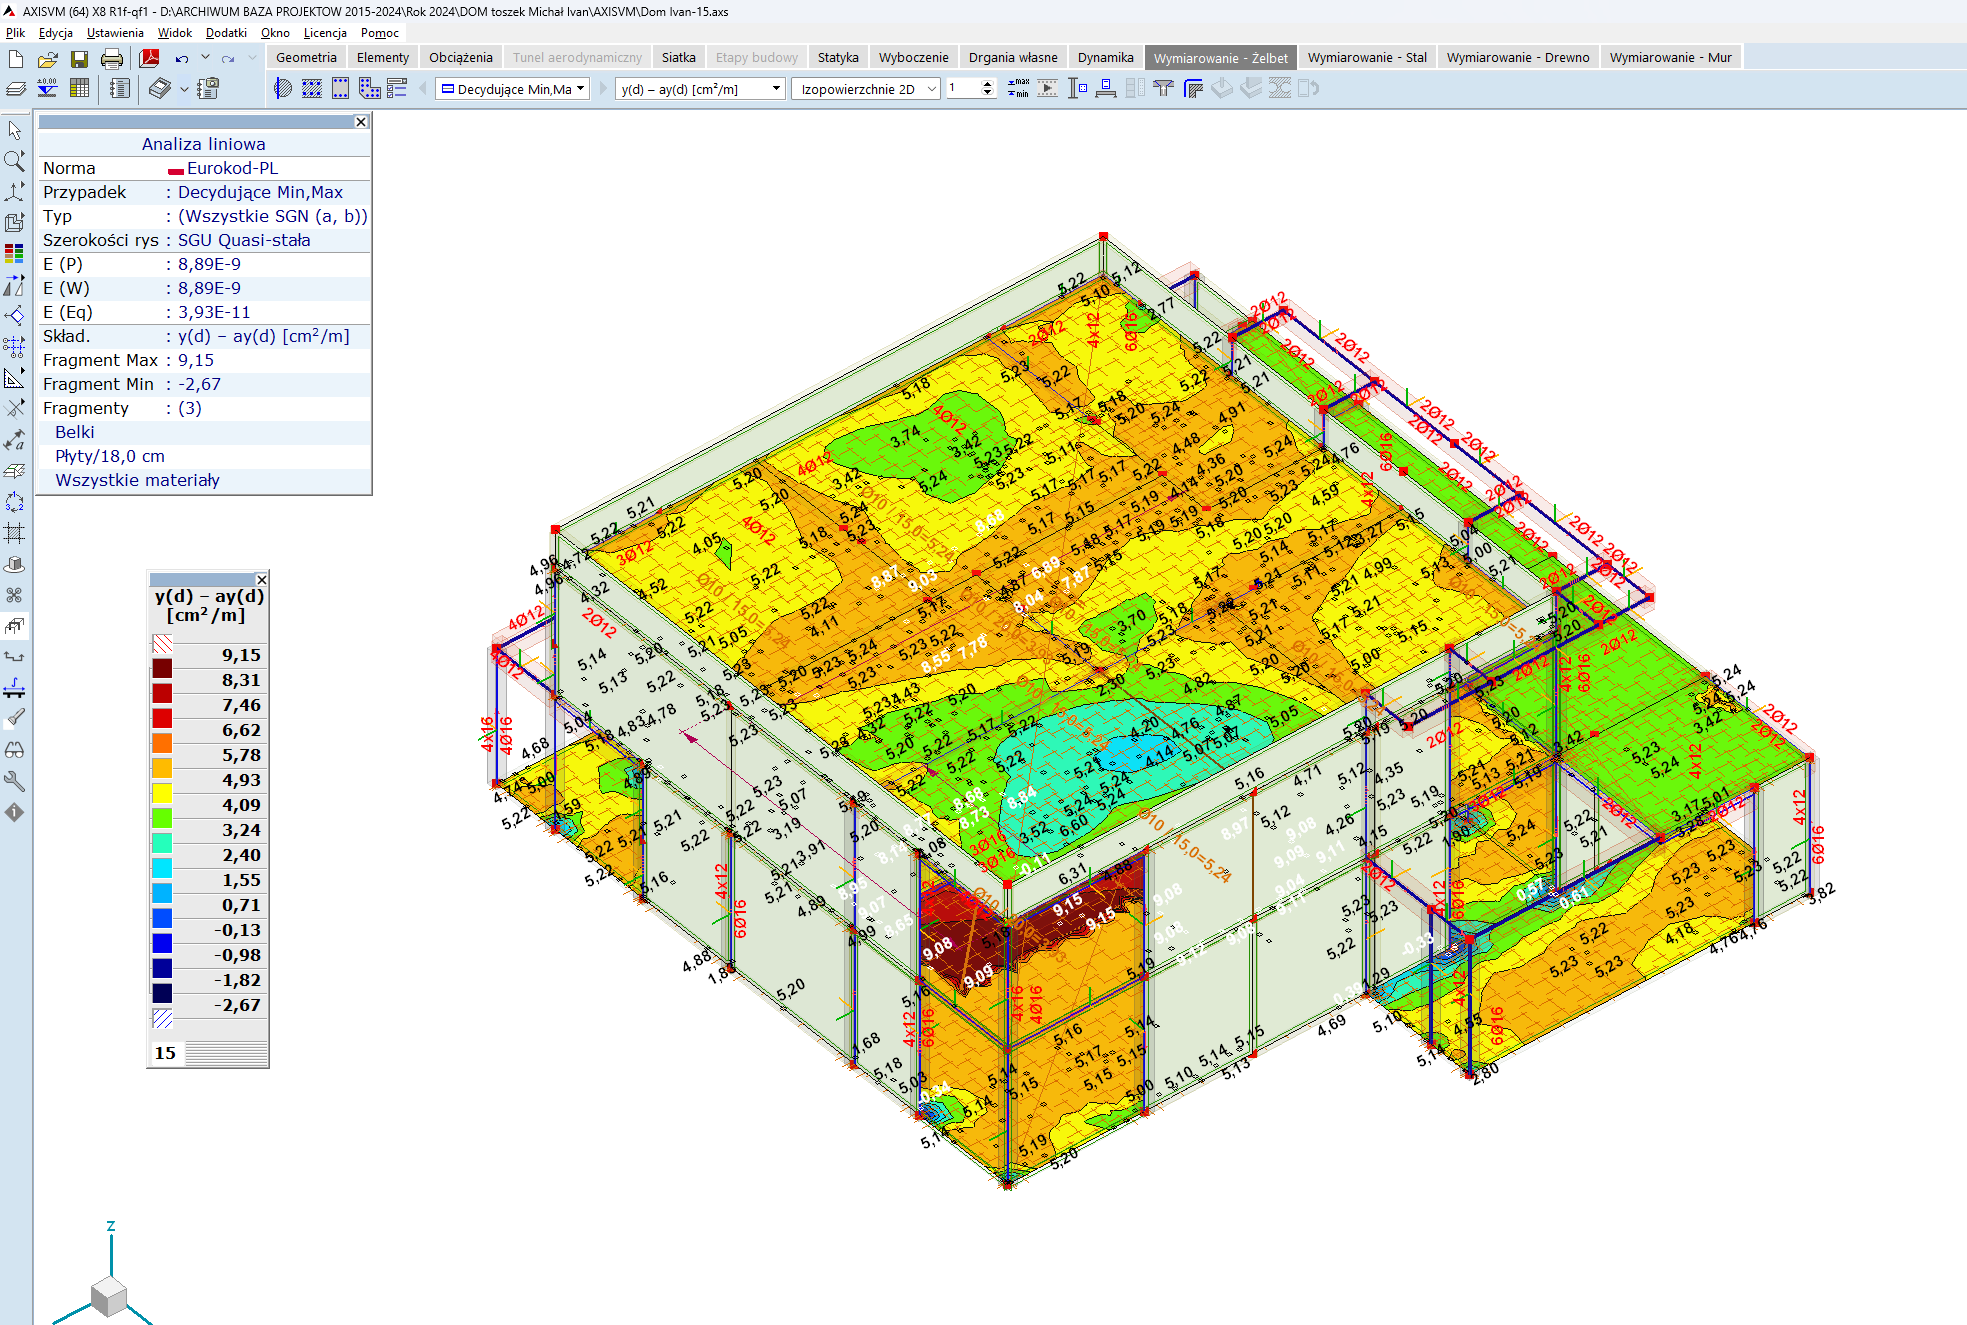Image resolution: width=1967 pixels, height=1325 pixels.
Task: Click the undo arrow
Action: click(181, 58)
